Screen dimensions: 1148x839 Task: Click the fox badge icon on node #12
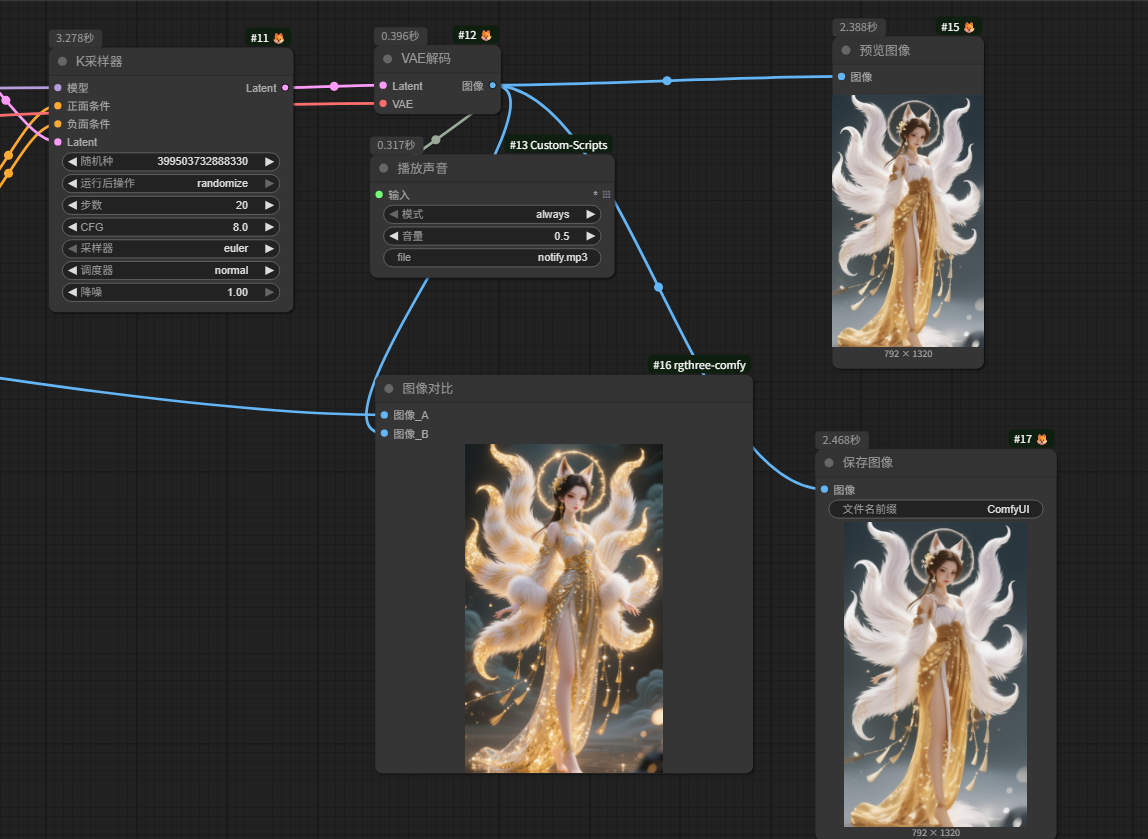486,35
